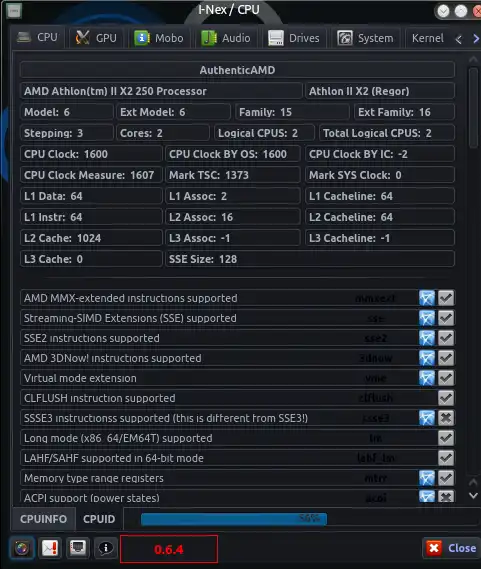Viewport: 481px width, 569px height.
Task: Toggle checkbox for LAHF/SAHF supported in 64-bit mode
Action: point(446,458)
